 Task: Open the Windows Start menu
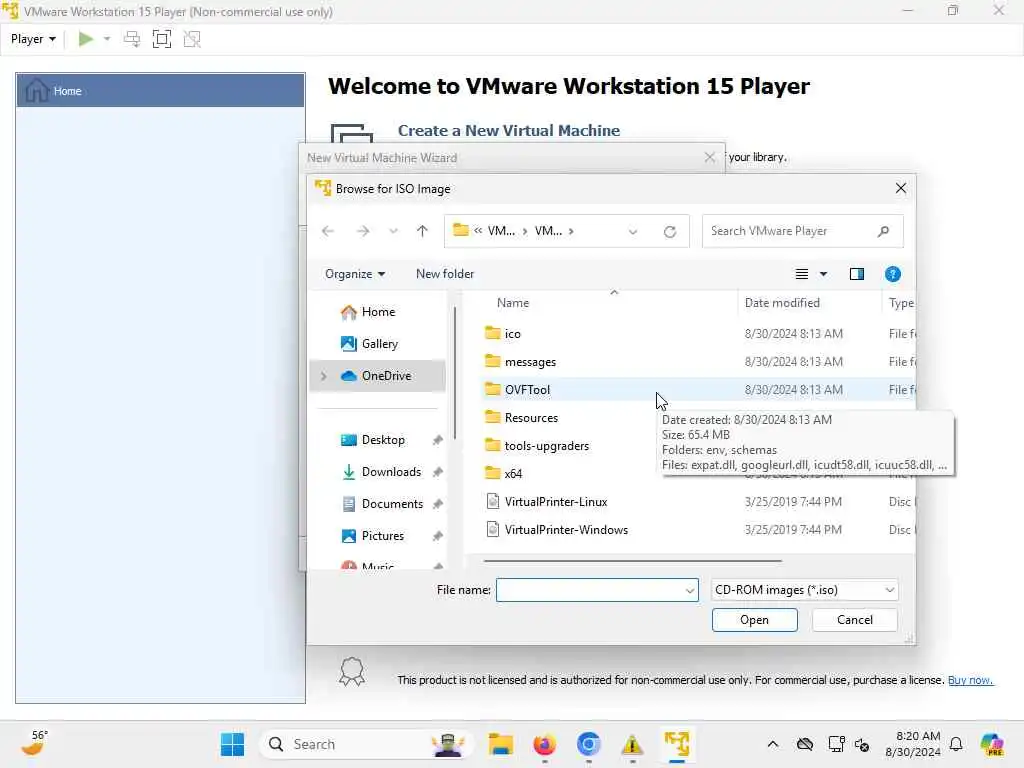tap(232, 744)
